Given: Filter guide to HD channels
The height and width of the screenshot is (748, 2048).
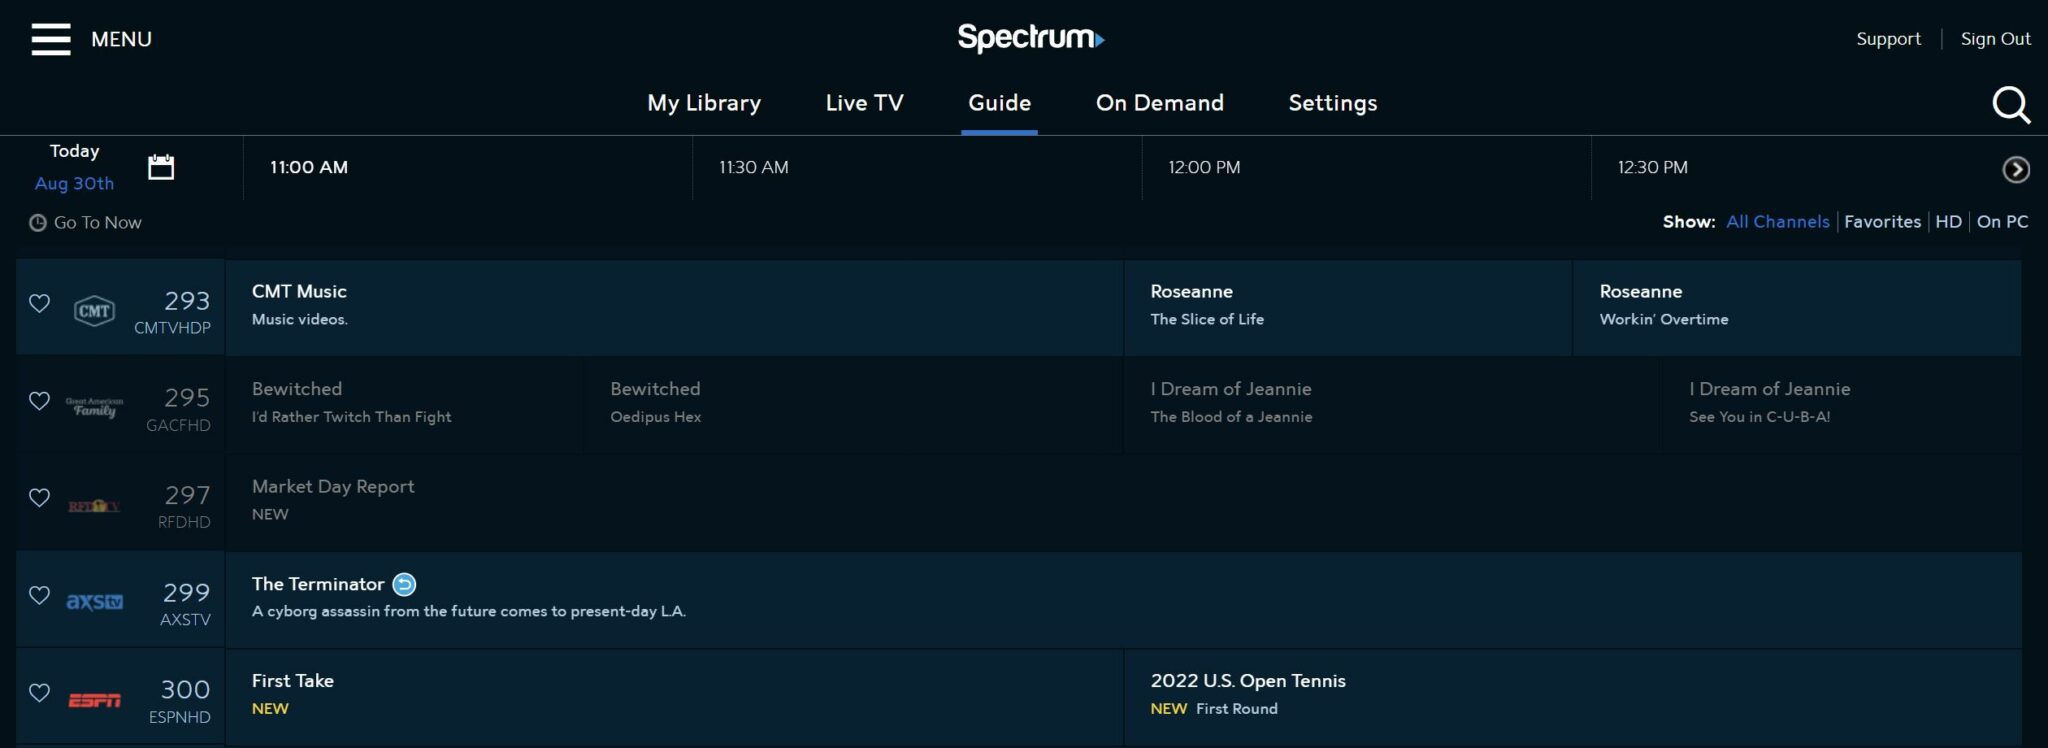Looking at the screenshot, I should pos(1948,222).
